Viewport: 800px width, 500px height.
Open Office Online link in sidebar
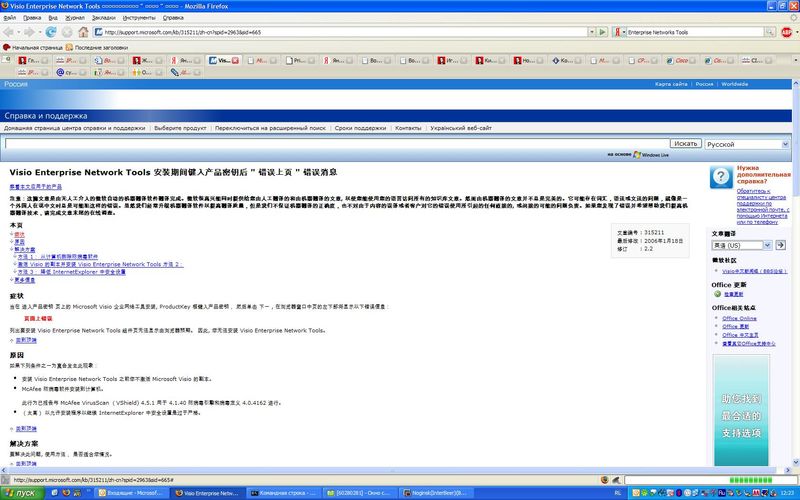pyautogui.click(x=739, y=318)
